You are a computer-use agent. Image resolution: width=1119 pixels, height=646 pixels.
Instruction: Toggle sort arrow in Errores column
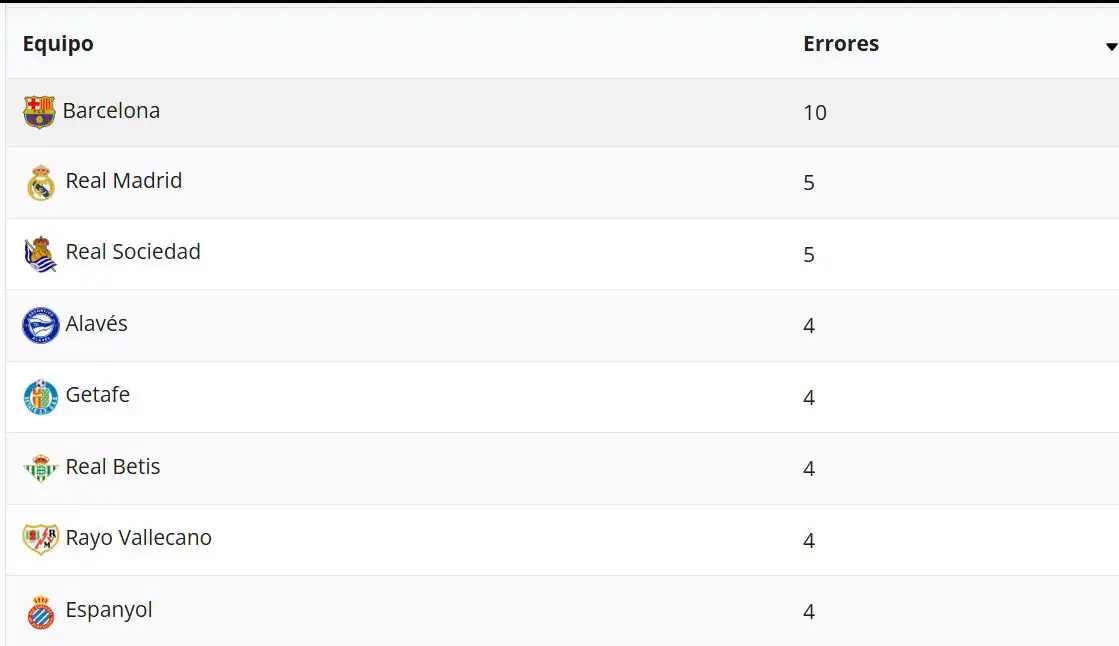1110,47
